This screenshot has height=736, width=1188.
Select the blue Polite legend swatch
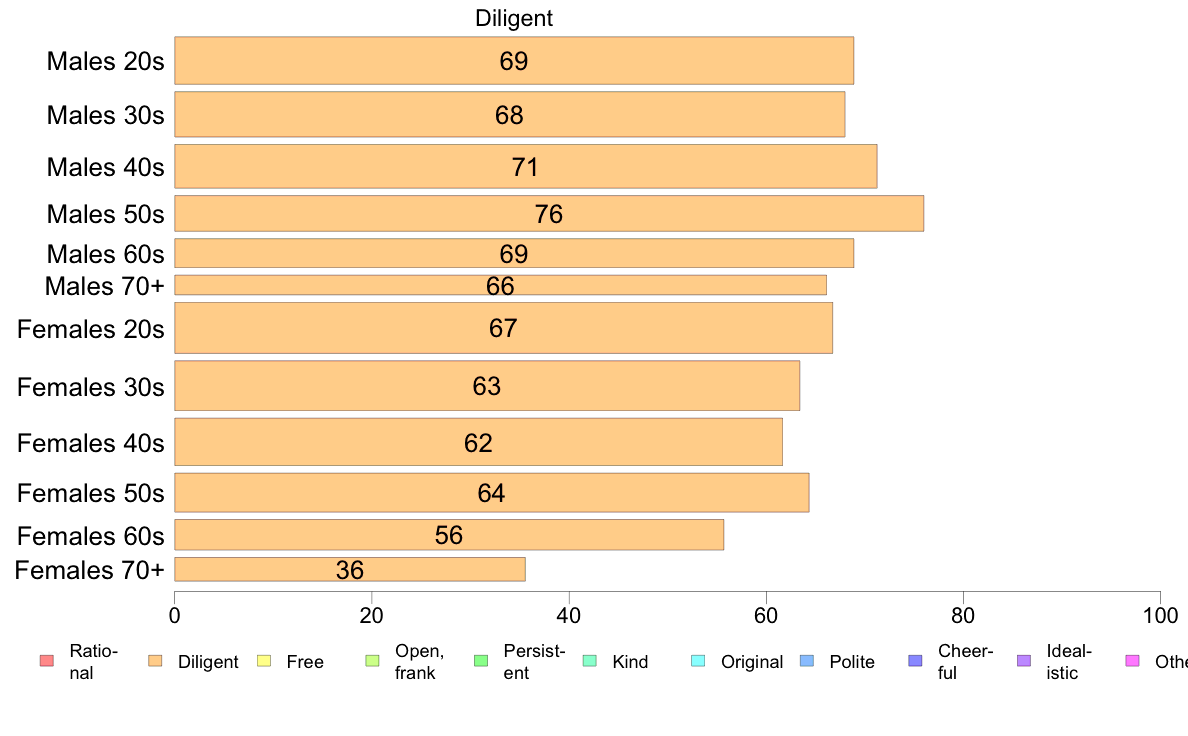click(x=807, y=661)
